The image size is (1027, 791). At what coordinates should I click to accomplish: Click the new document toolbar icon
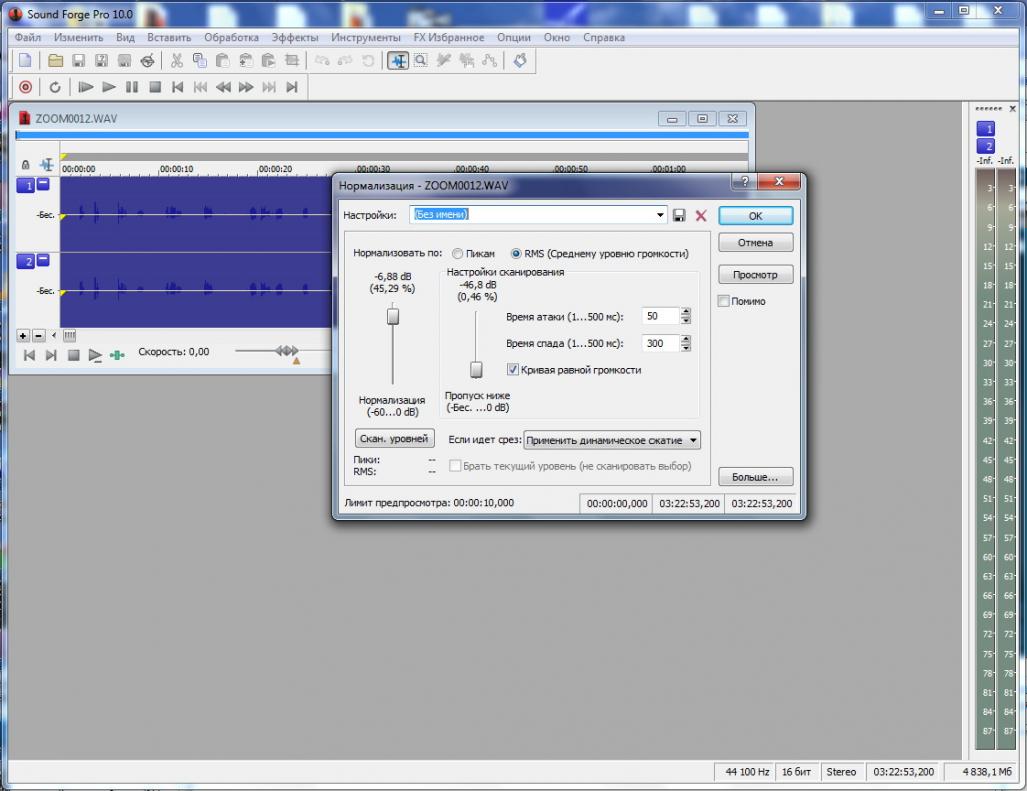pyautogui.click(x=25, y=61)
